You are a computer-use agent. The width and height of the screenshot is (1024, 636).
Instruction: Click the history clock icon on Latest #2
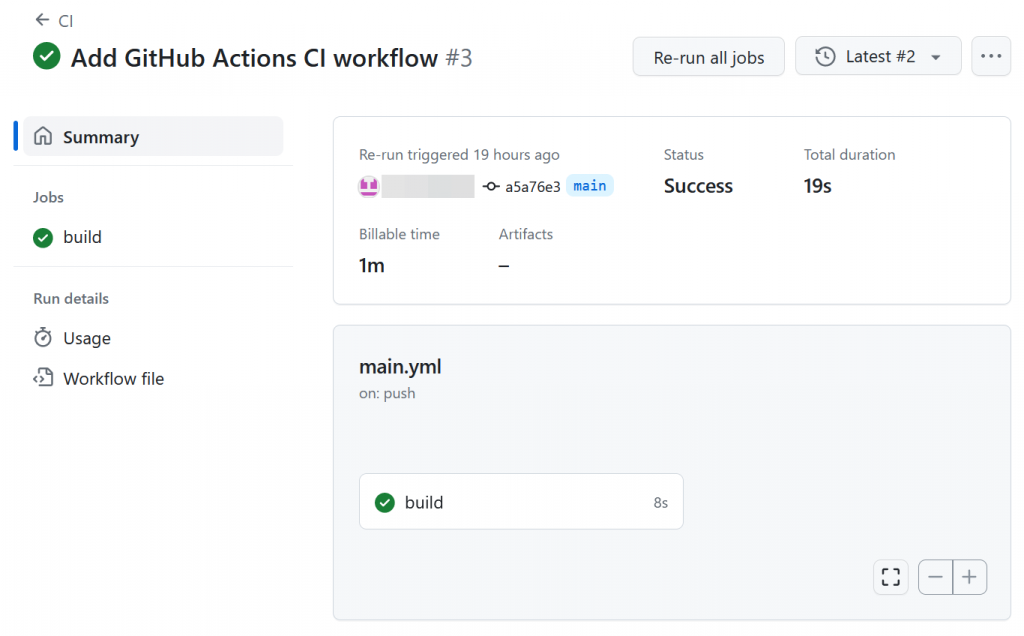coord(825,57)
